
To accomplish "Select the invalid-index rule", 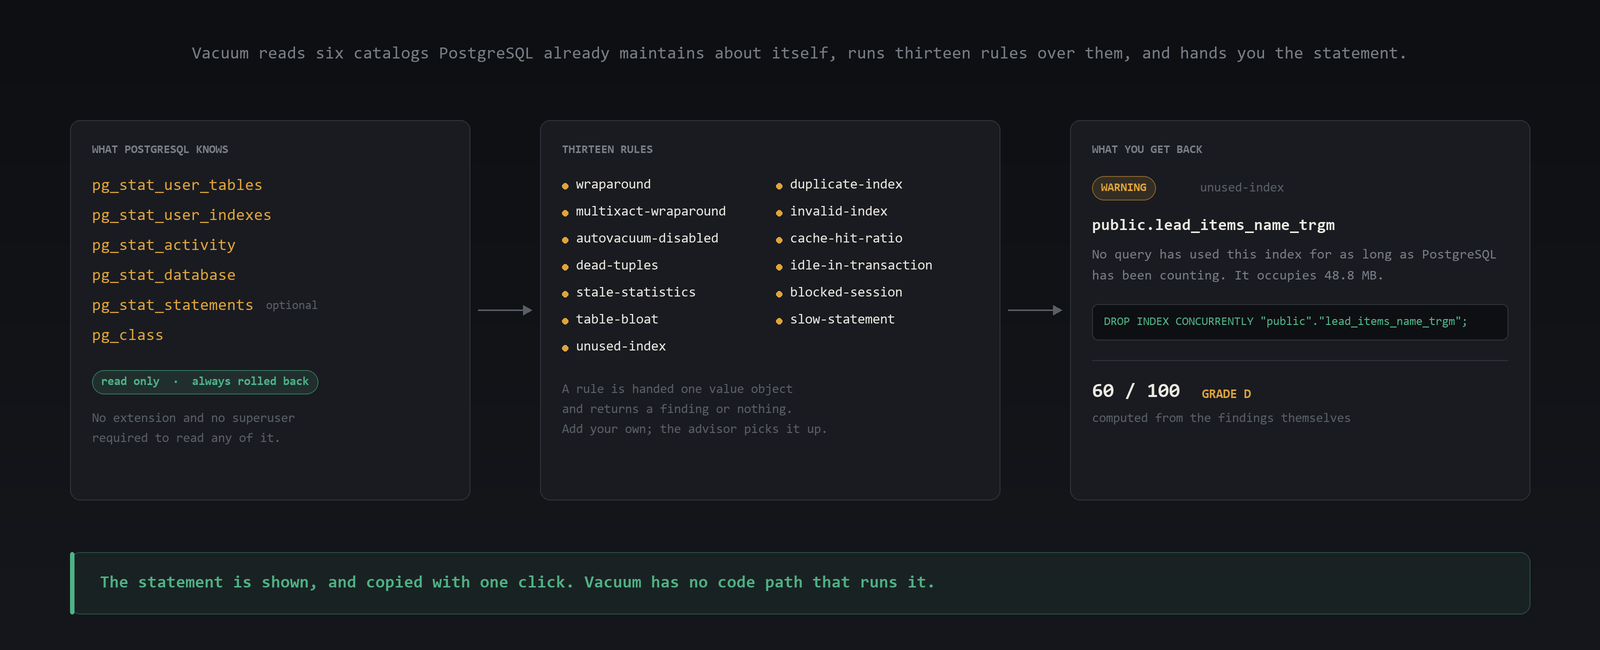I will pyautogui.click(x=838, y=211).
